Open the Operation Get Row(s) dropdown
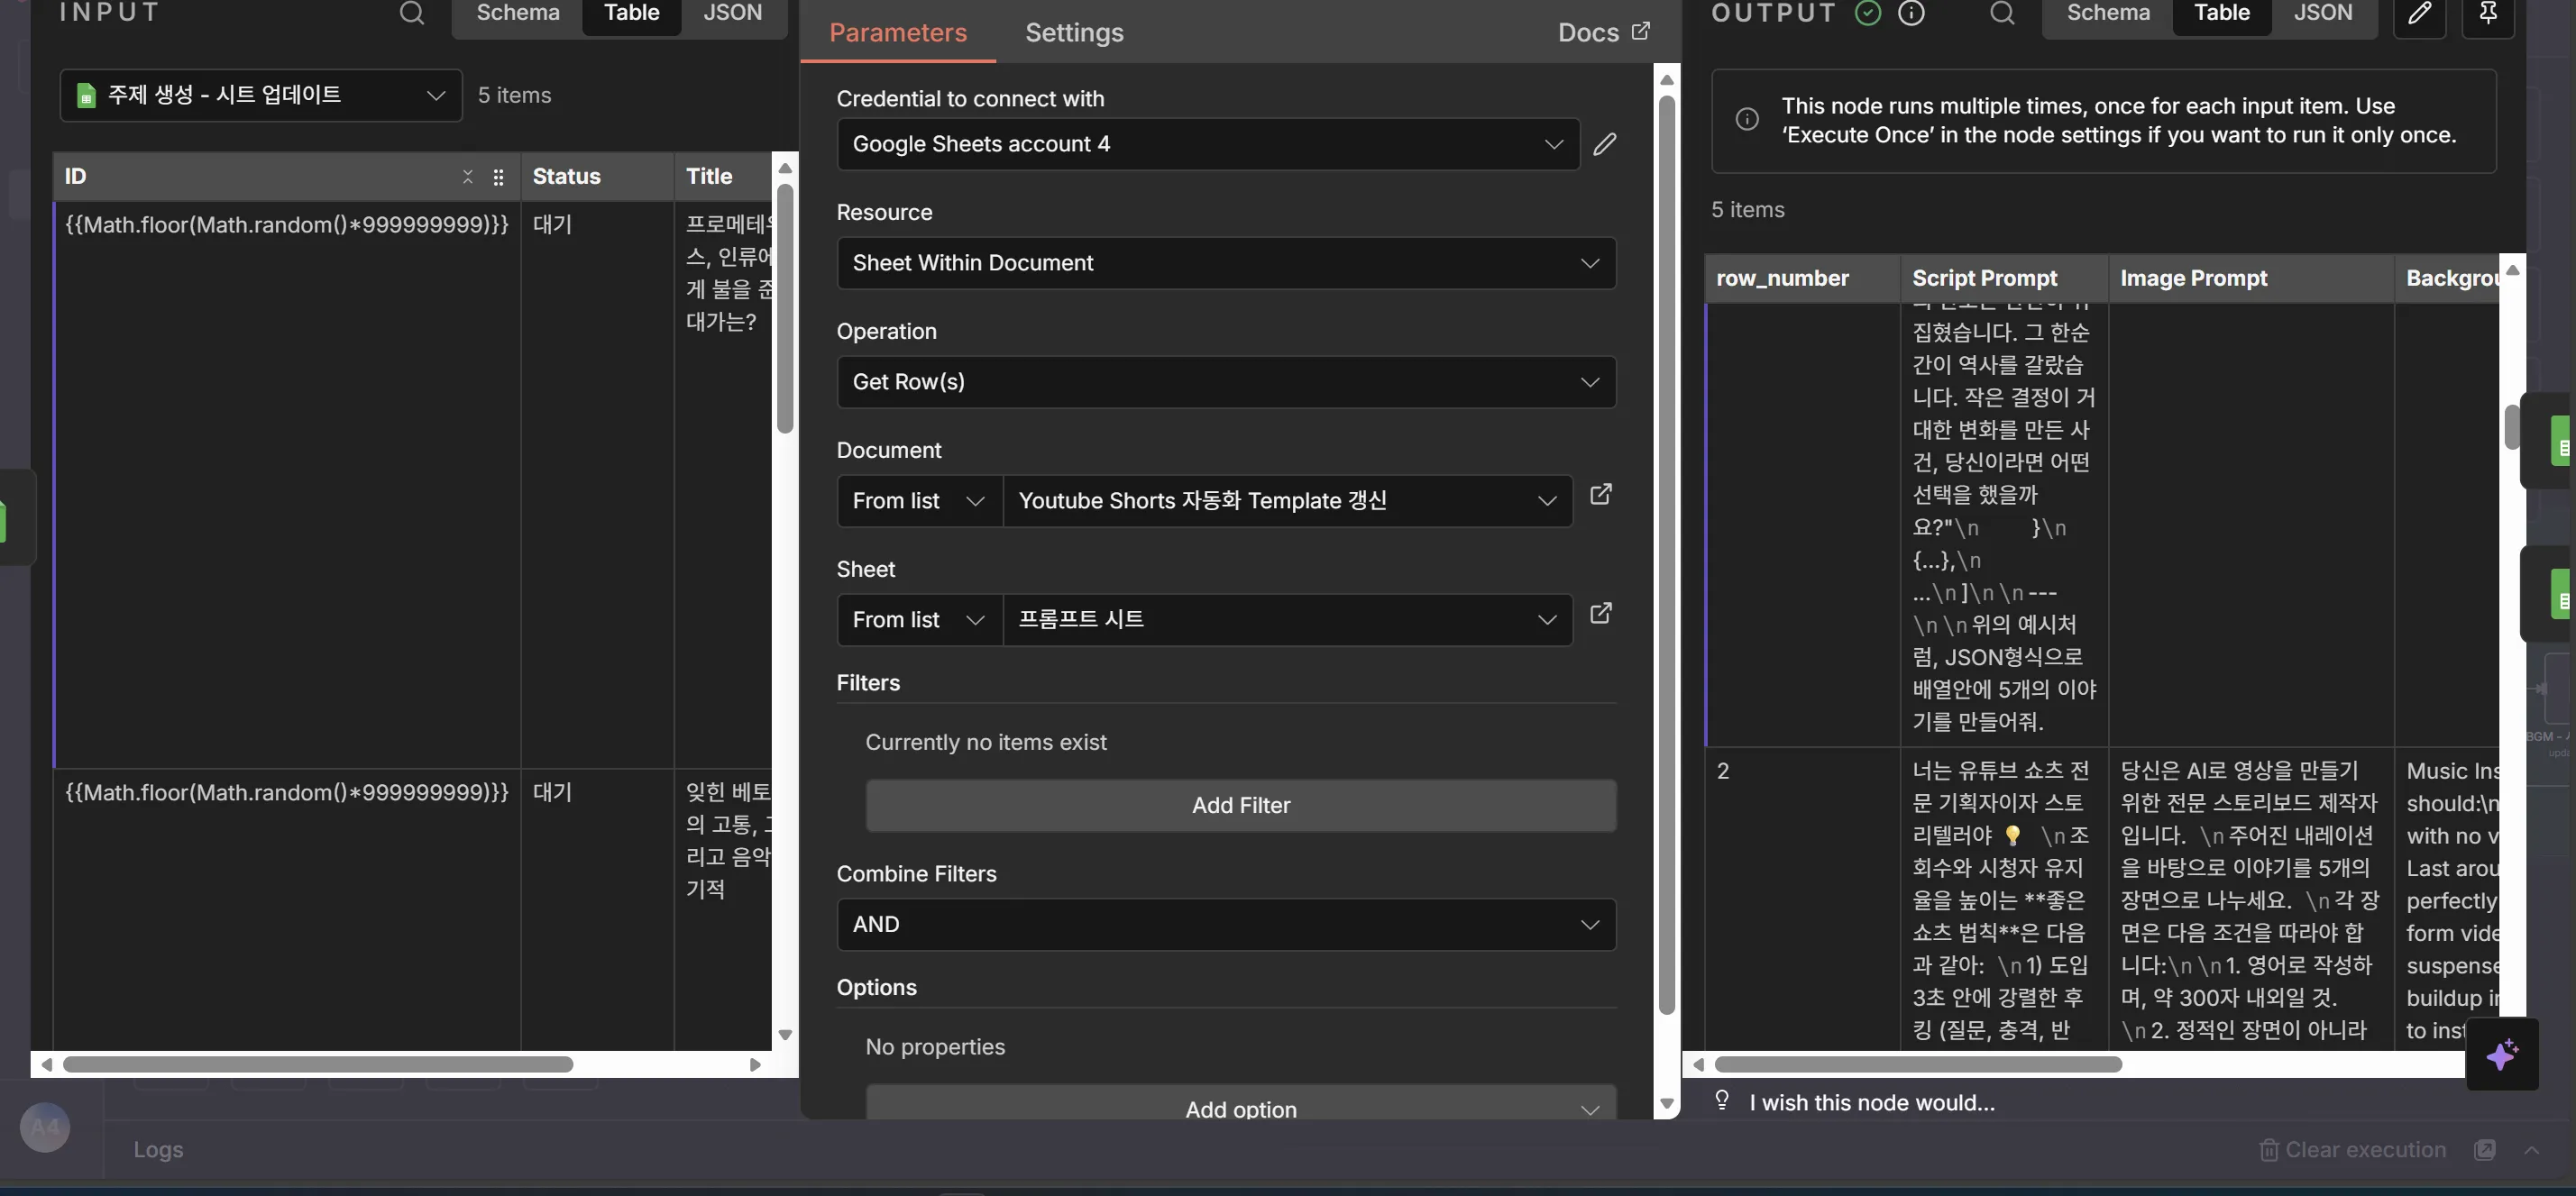Screen dimensions: 2576x1196 point(1225,382)
